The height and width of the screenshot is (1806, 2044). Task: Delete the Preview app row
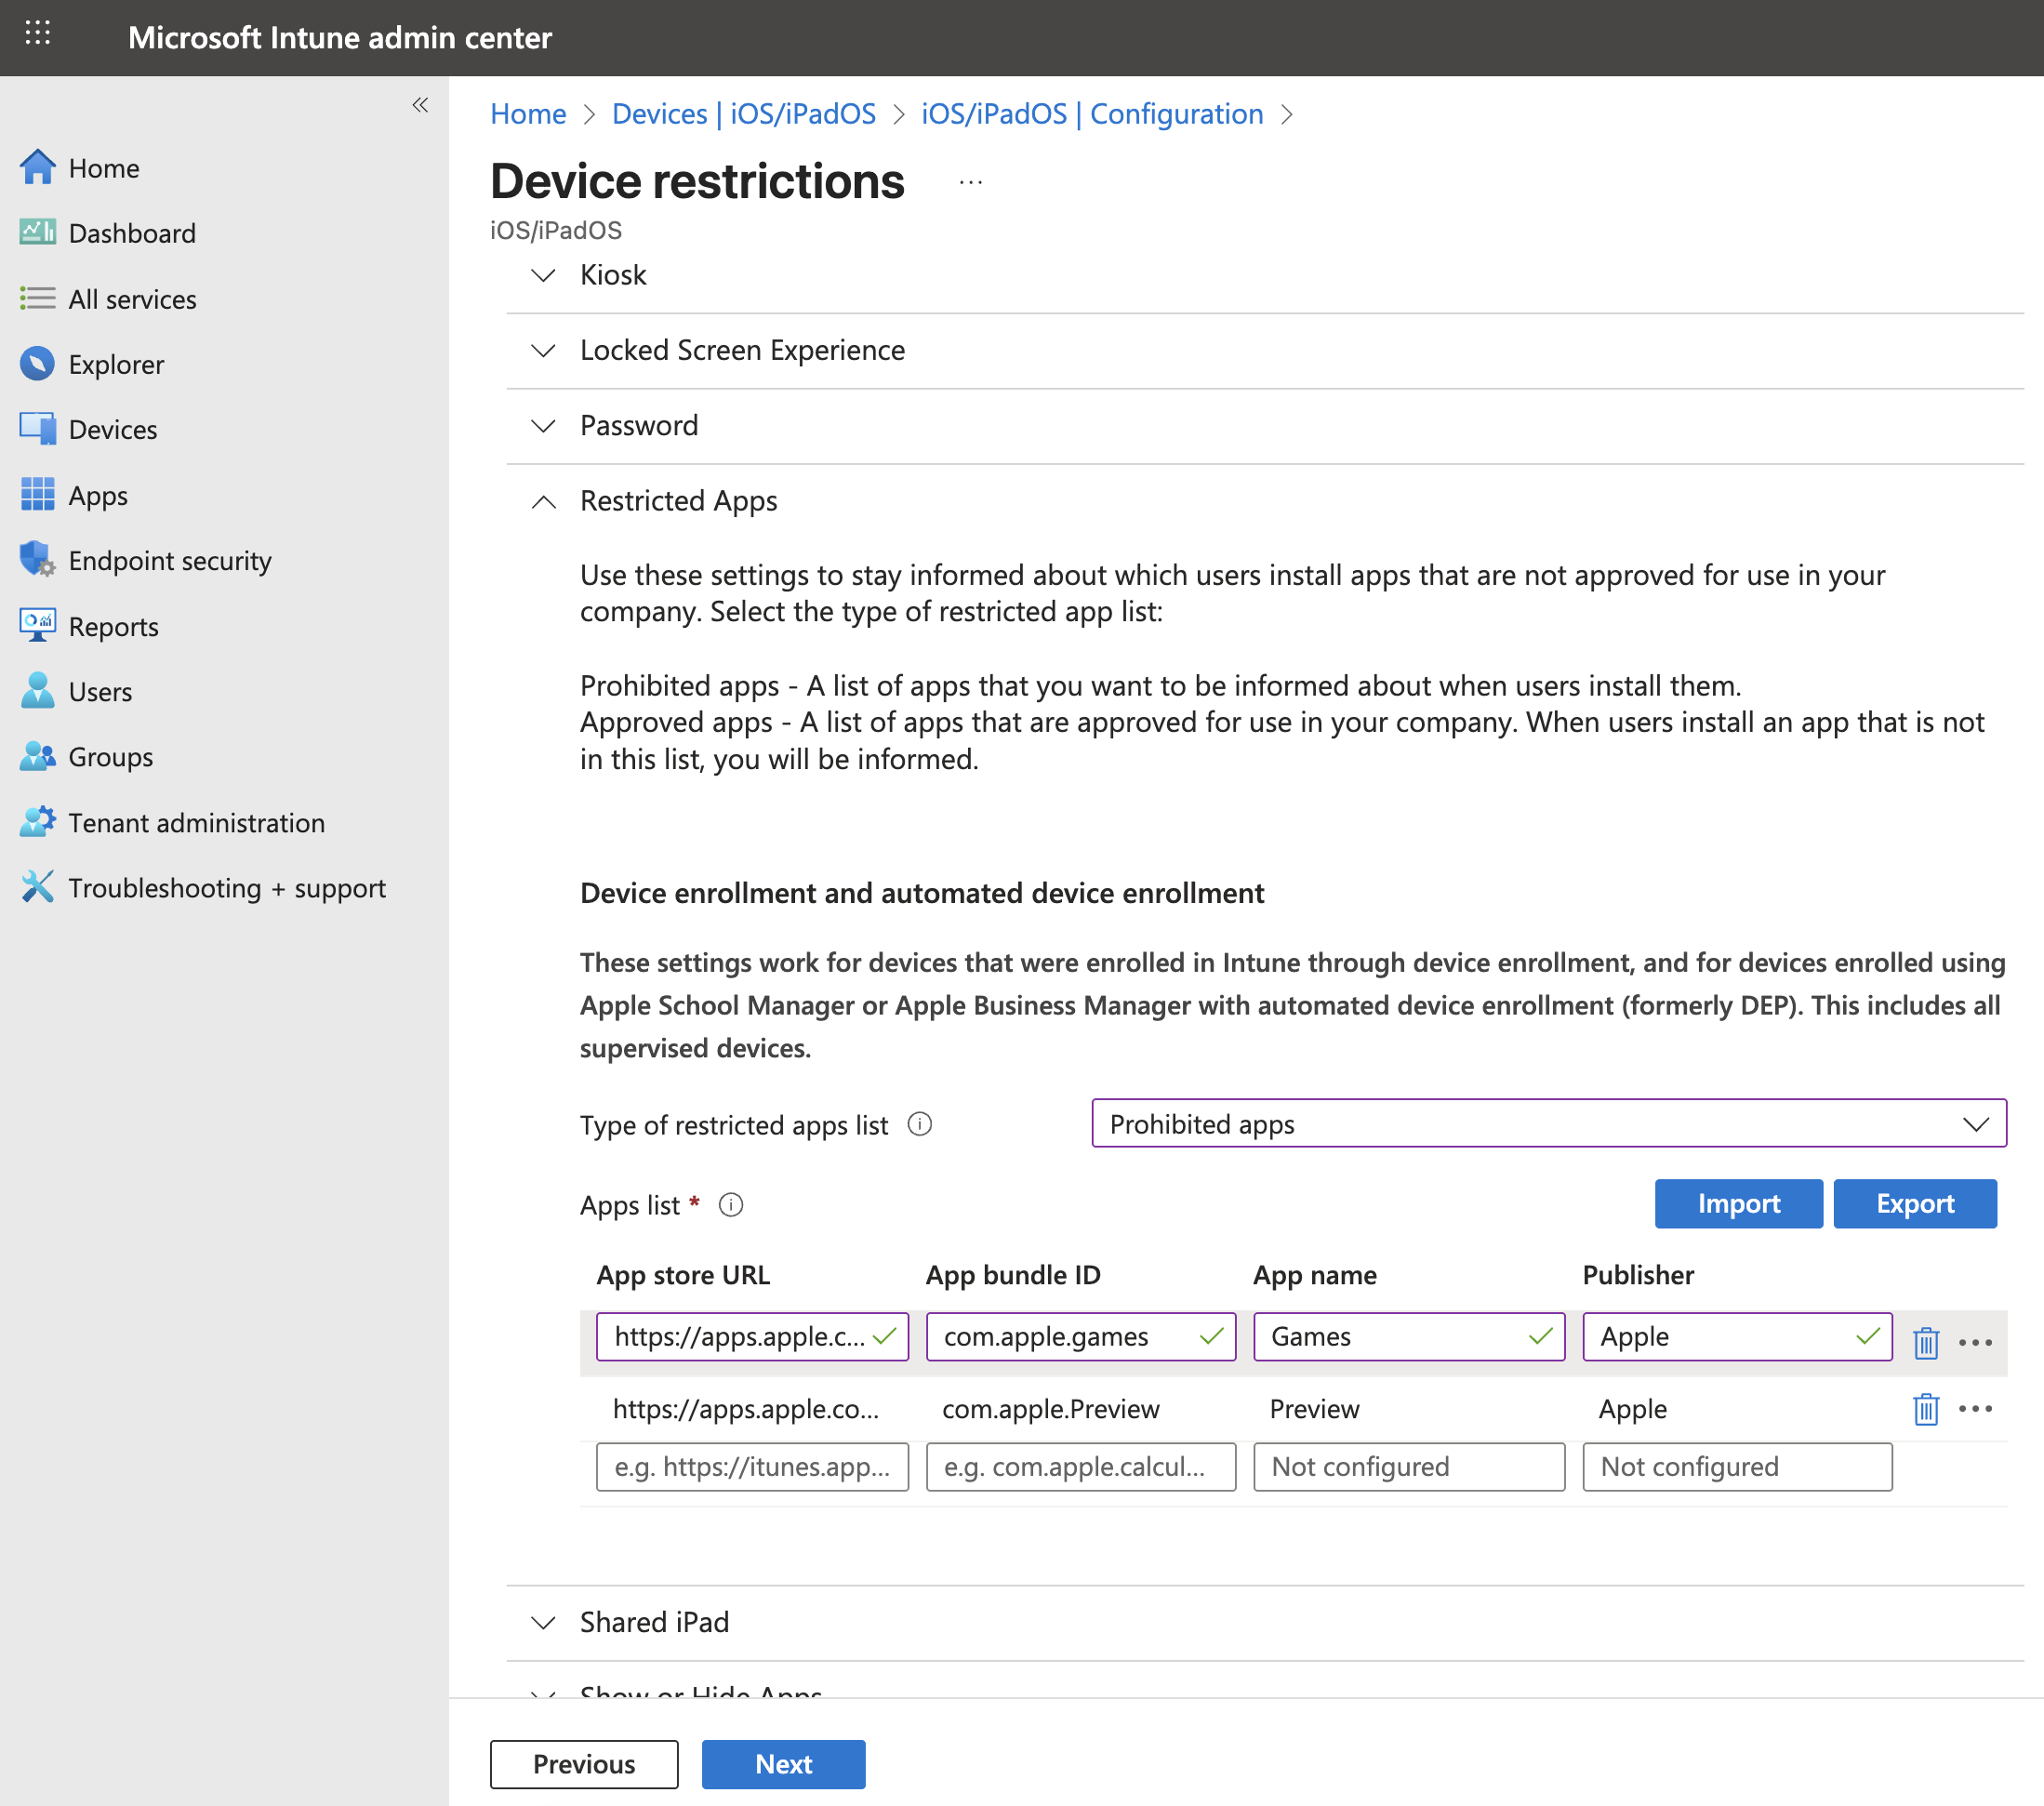pos(1925,1409)
